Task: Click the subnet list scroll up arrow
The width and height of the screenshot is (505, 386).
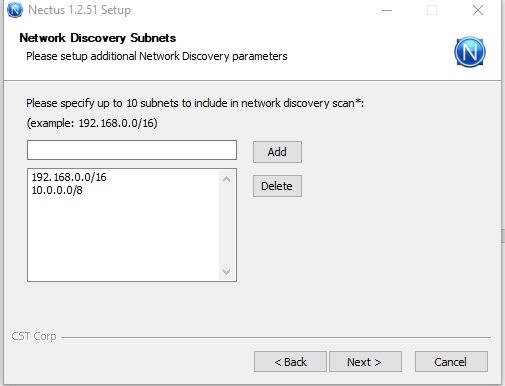Action: click(x=227, y=179)
